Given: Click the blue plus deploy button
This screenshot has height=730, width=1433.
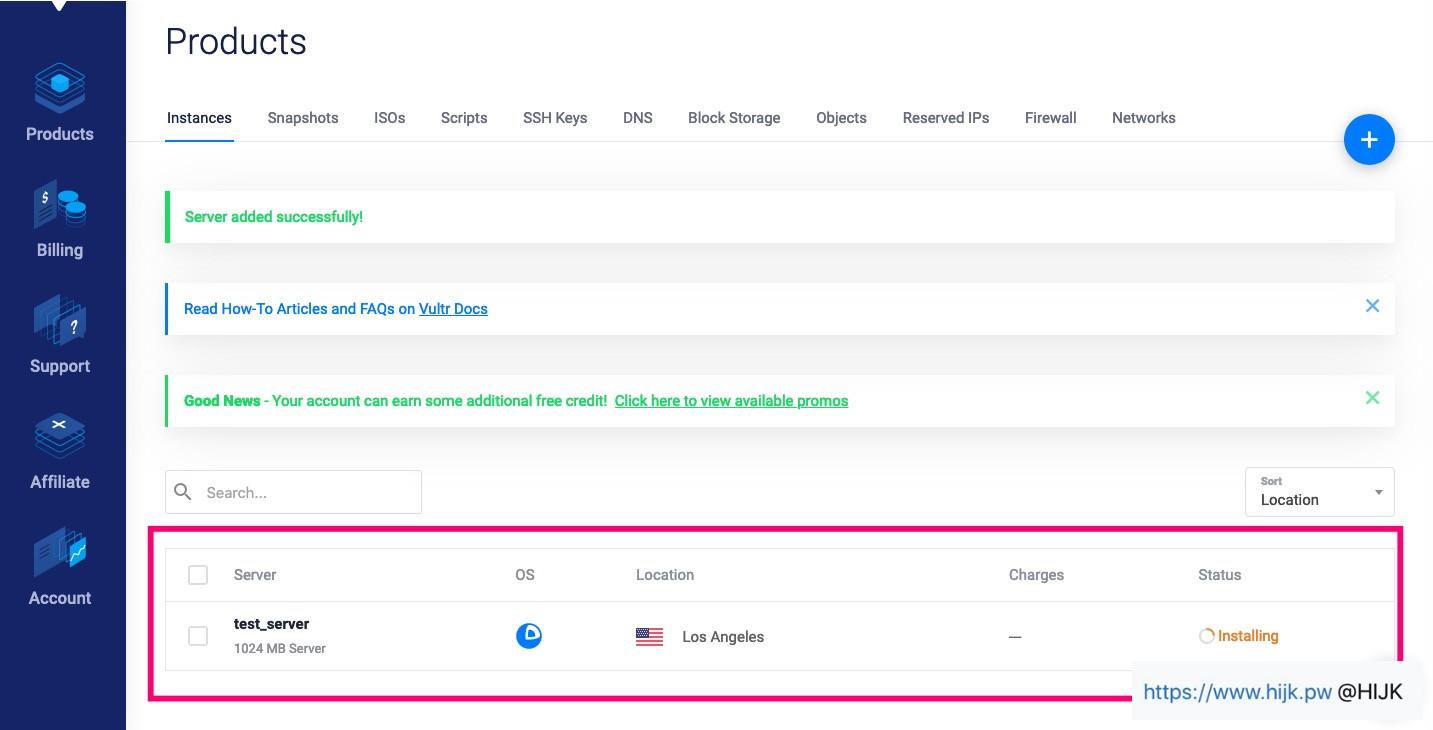Looking at the screenshot, I should pos(1369,140).
